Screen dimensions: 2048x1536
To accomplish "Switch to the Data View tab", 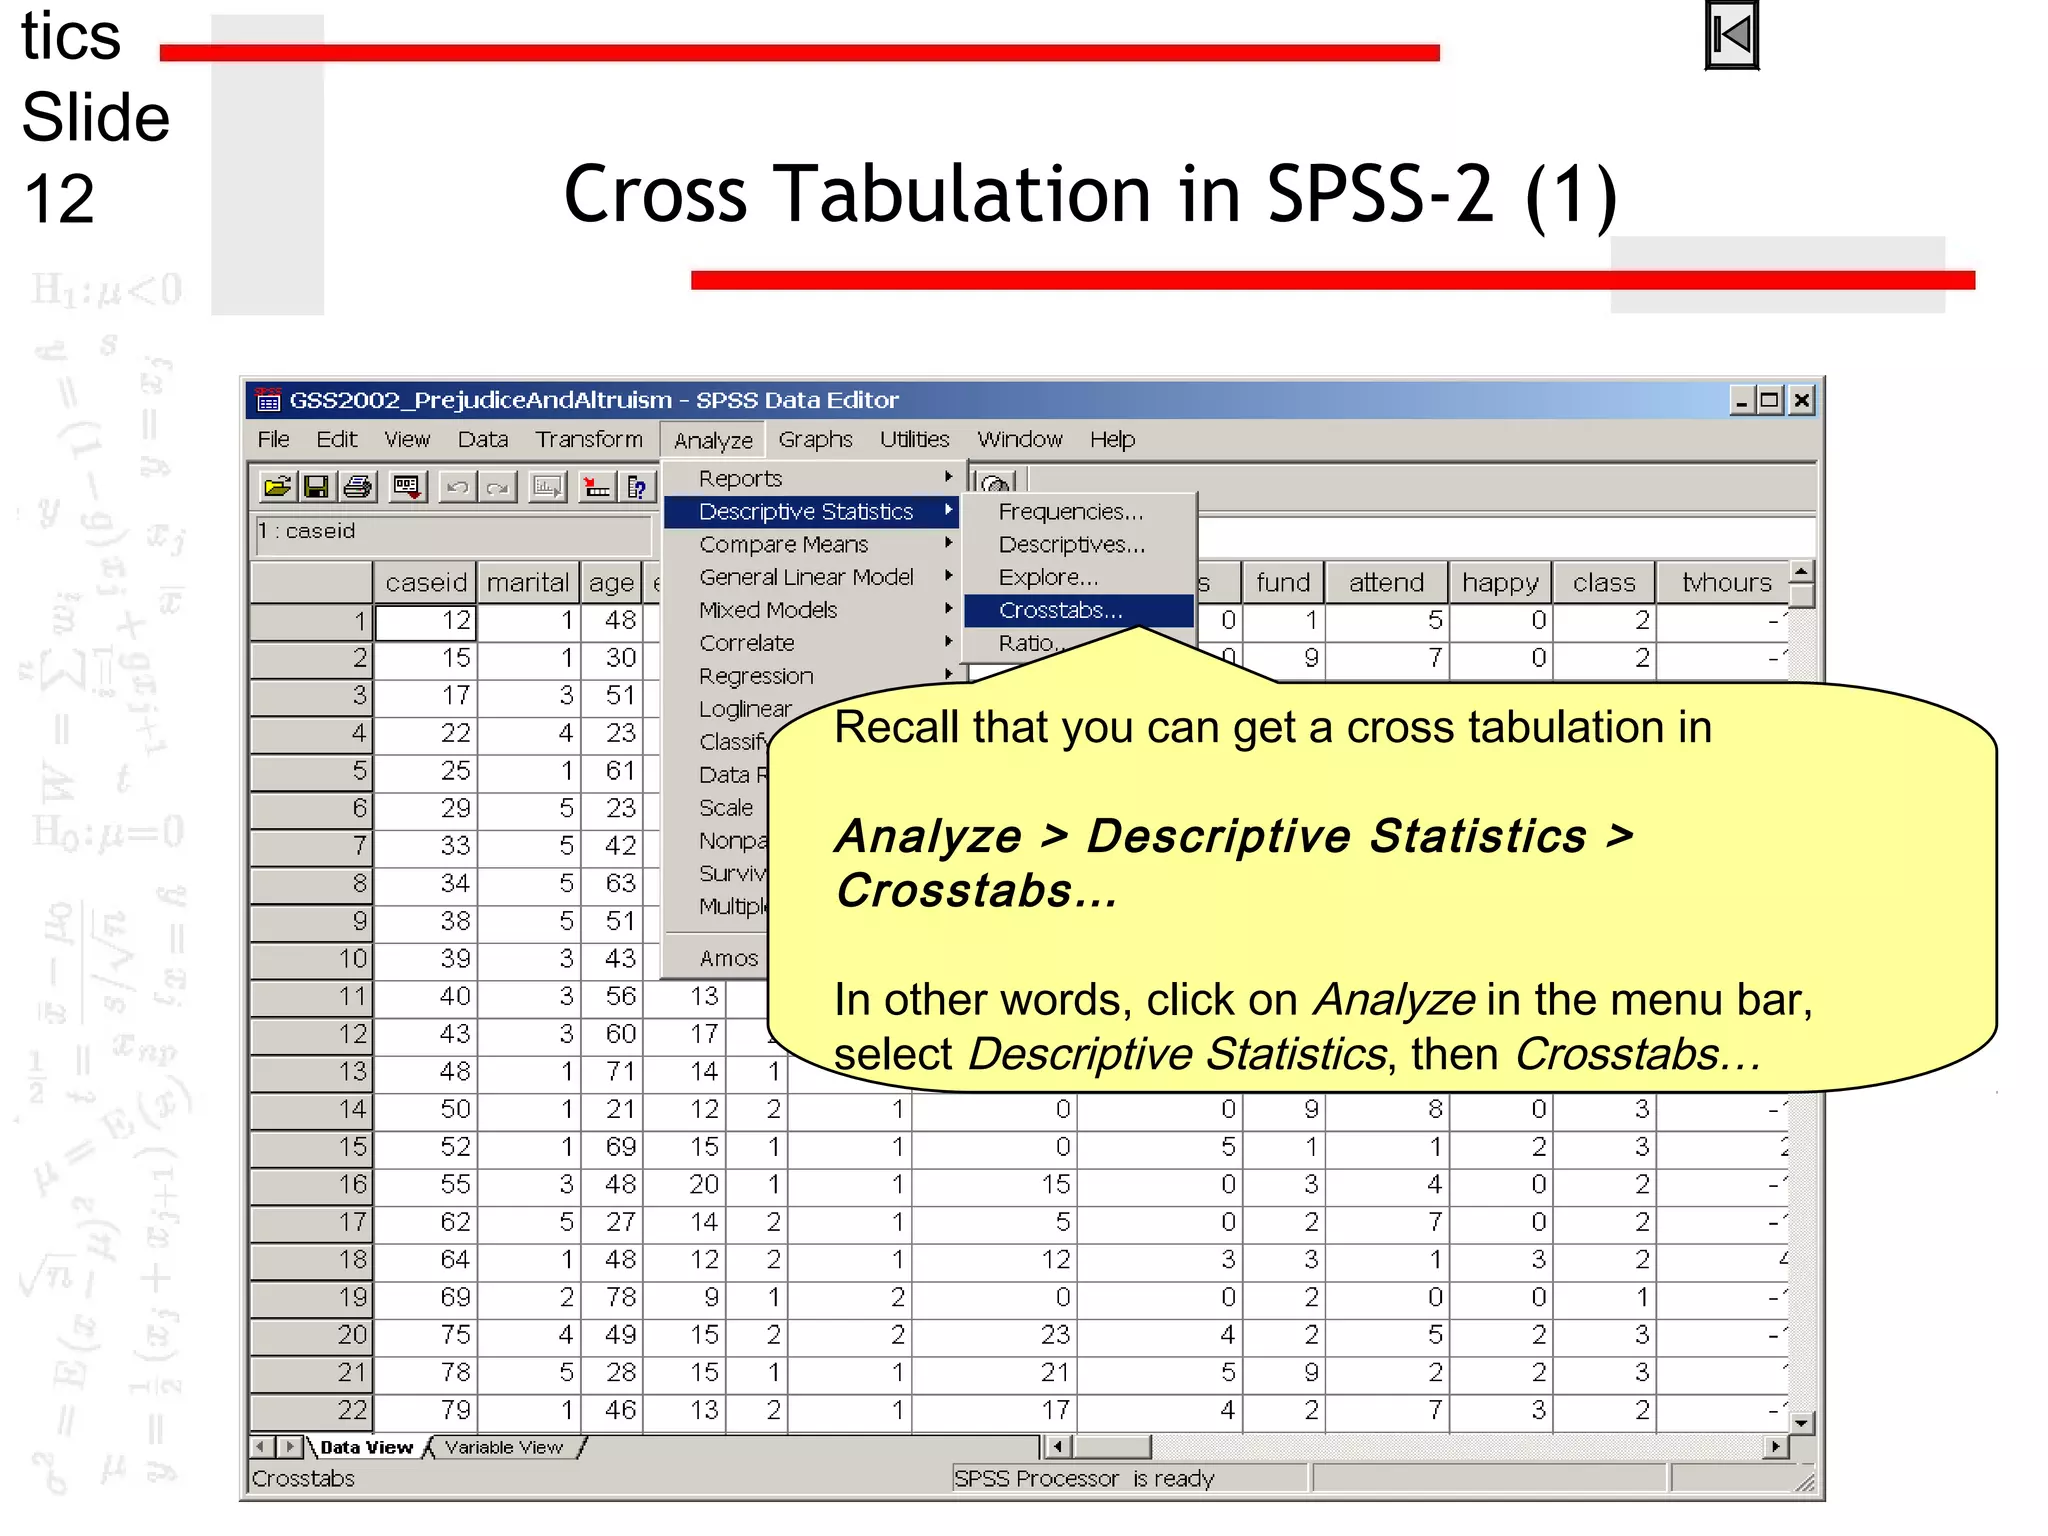I will coord(366,1447).
